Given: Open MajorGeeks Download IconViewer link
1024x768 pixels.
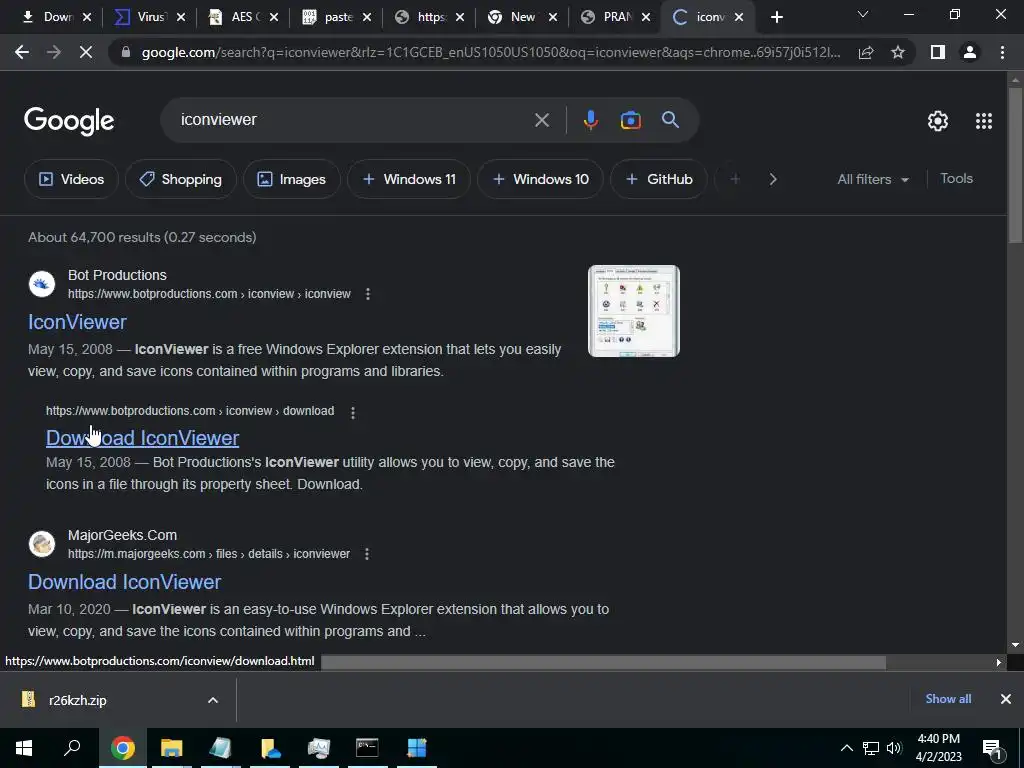Looking at the screenshot, I should click(124, 582).
